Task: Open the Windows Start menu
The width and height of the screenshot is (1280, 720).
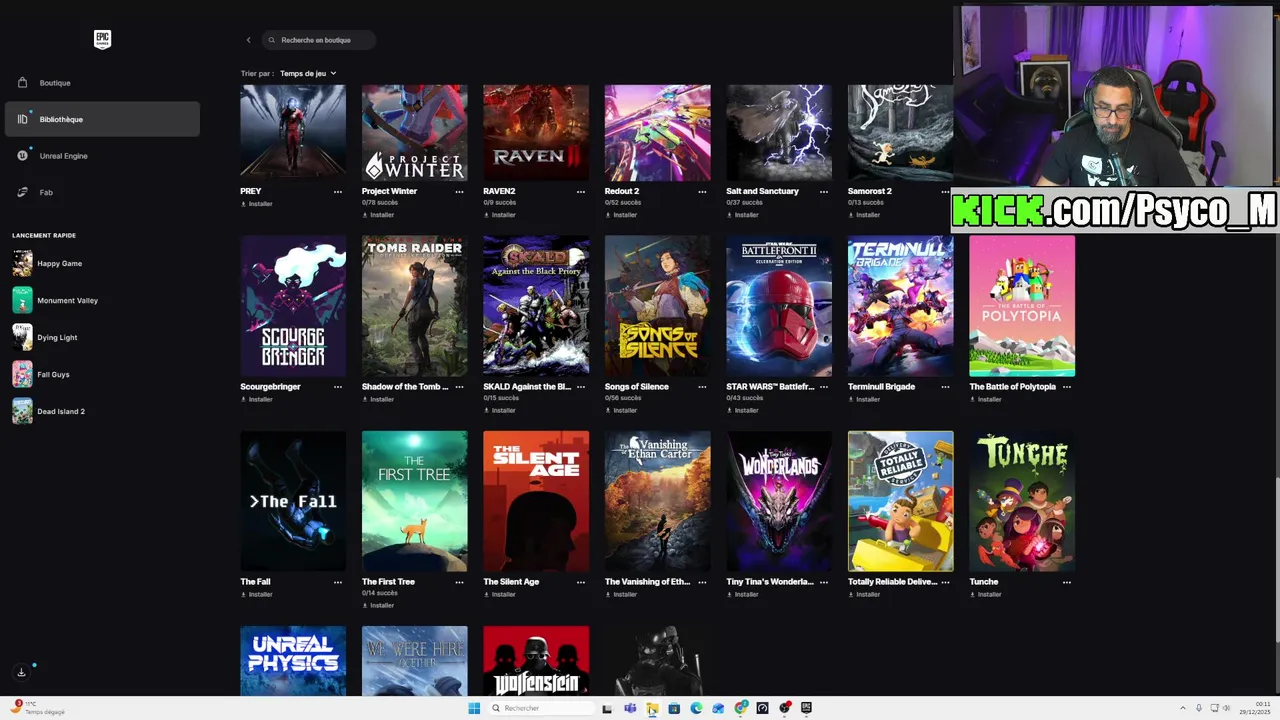Action: click(474, 708)
